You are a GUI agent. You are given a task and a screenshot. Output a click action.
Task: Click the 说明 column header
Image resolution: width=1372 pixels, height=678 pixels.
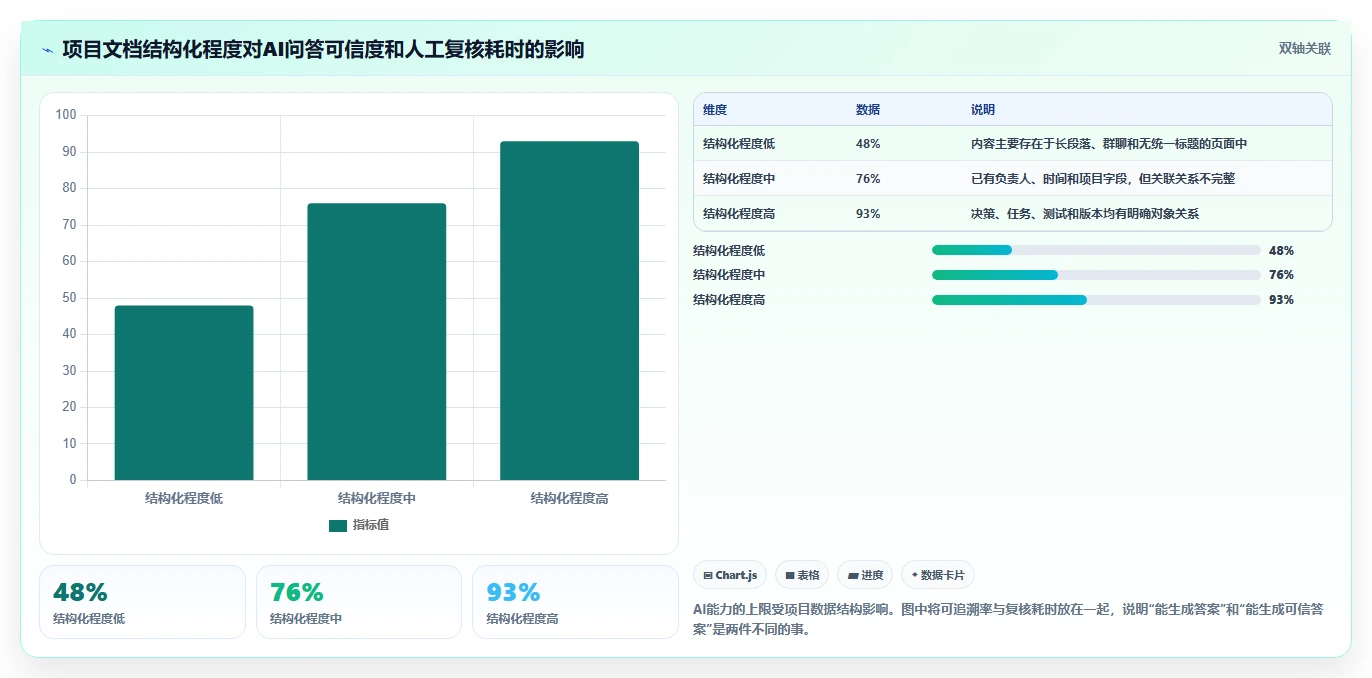983,110
